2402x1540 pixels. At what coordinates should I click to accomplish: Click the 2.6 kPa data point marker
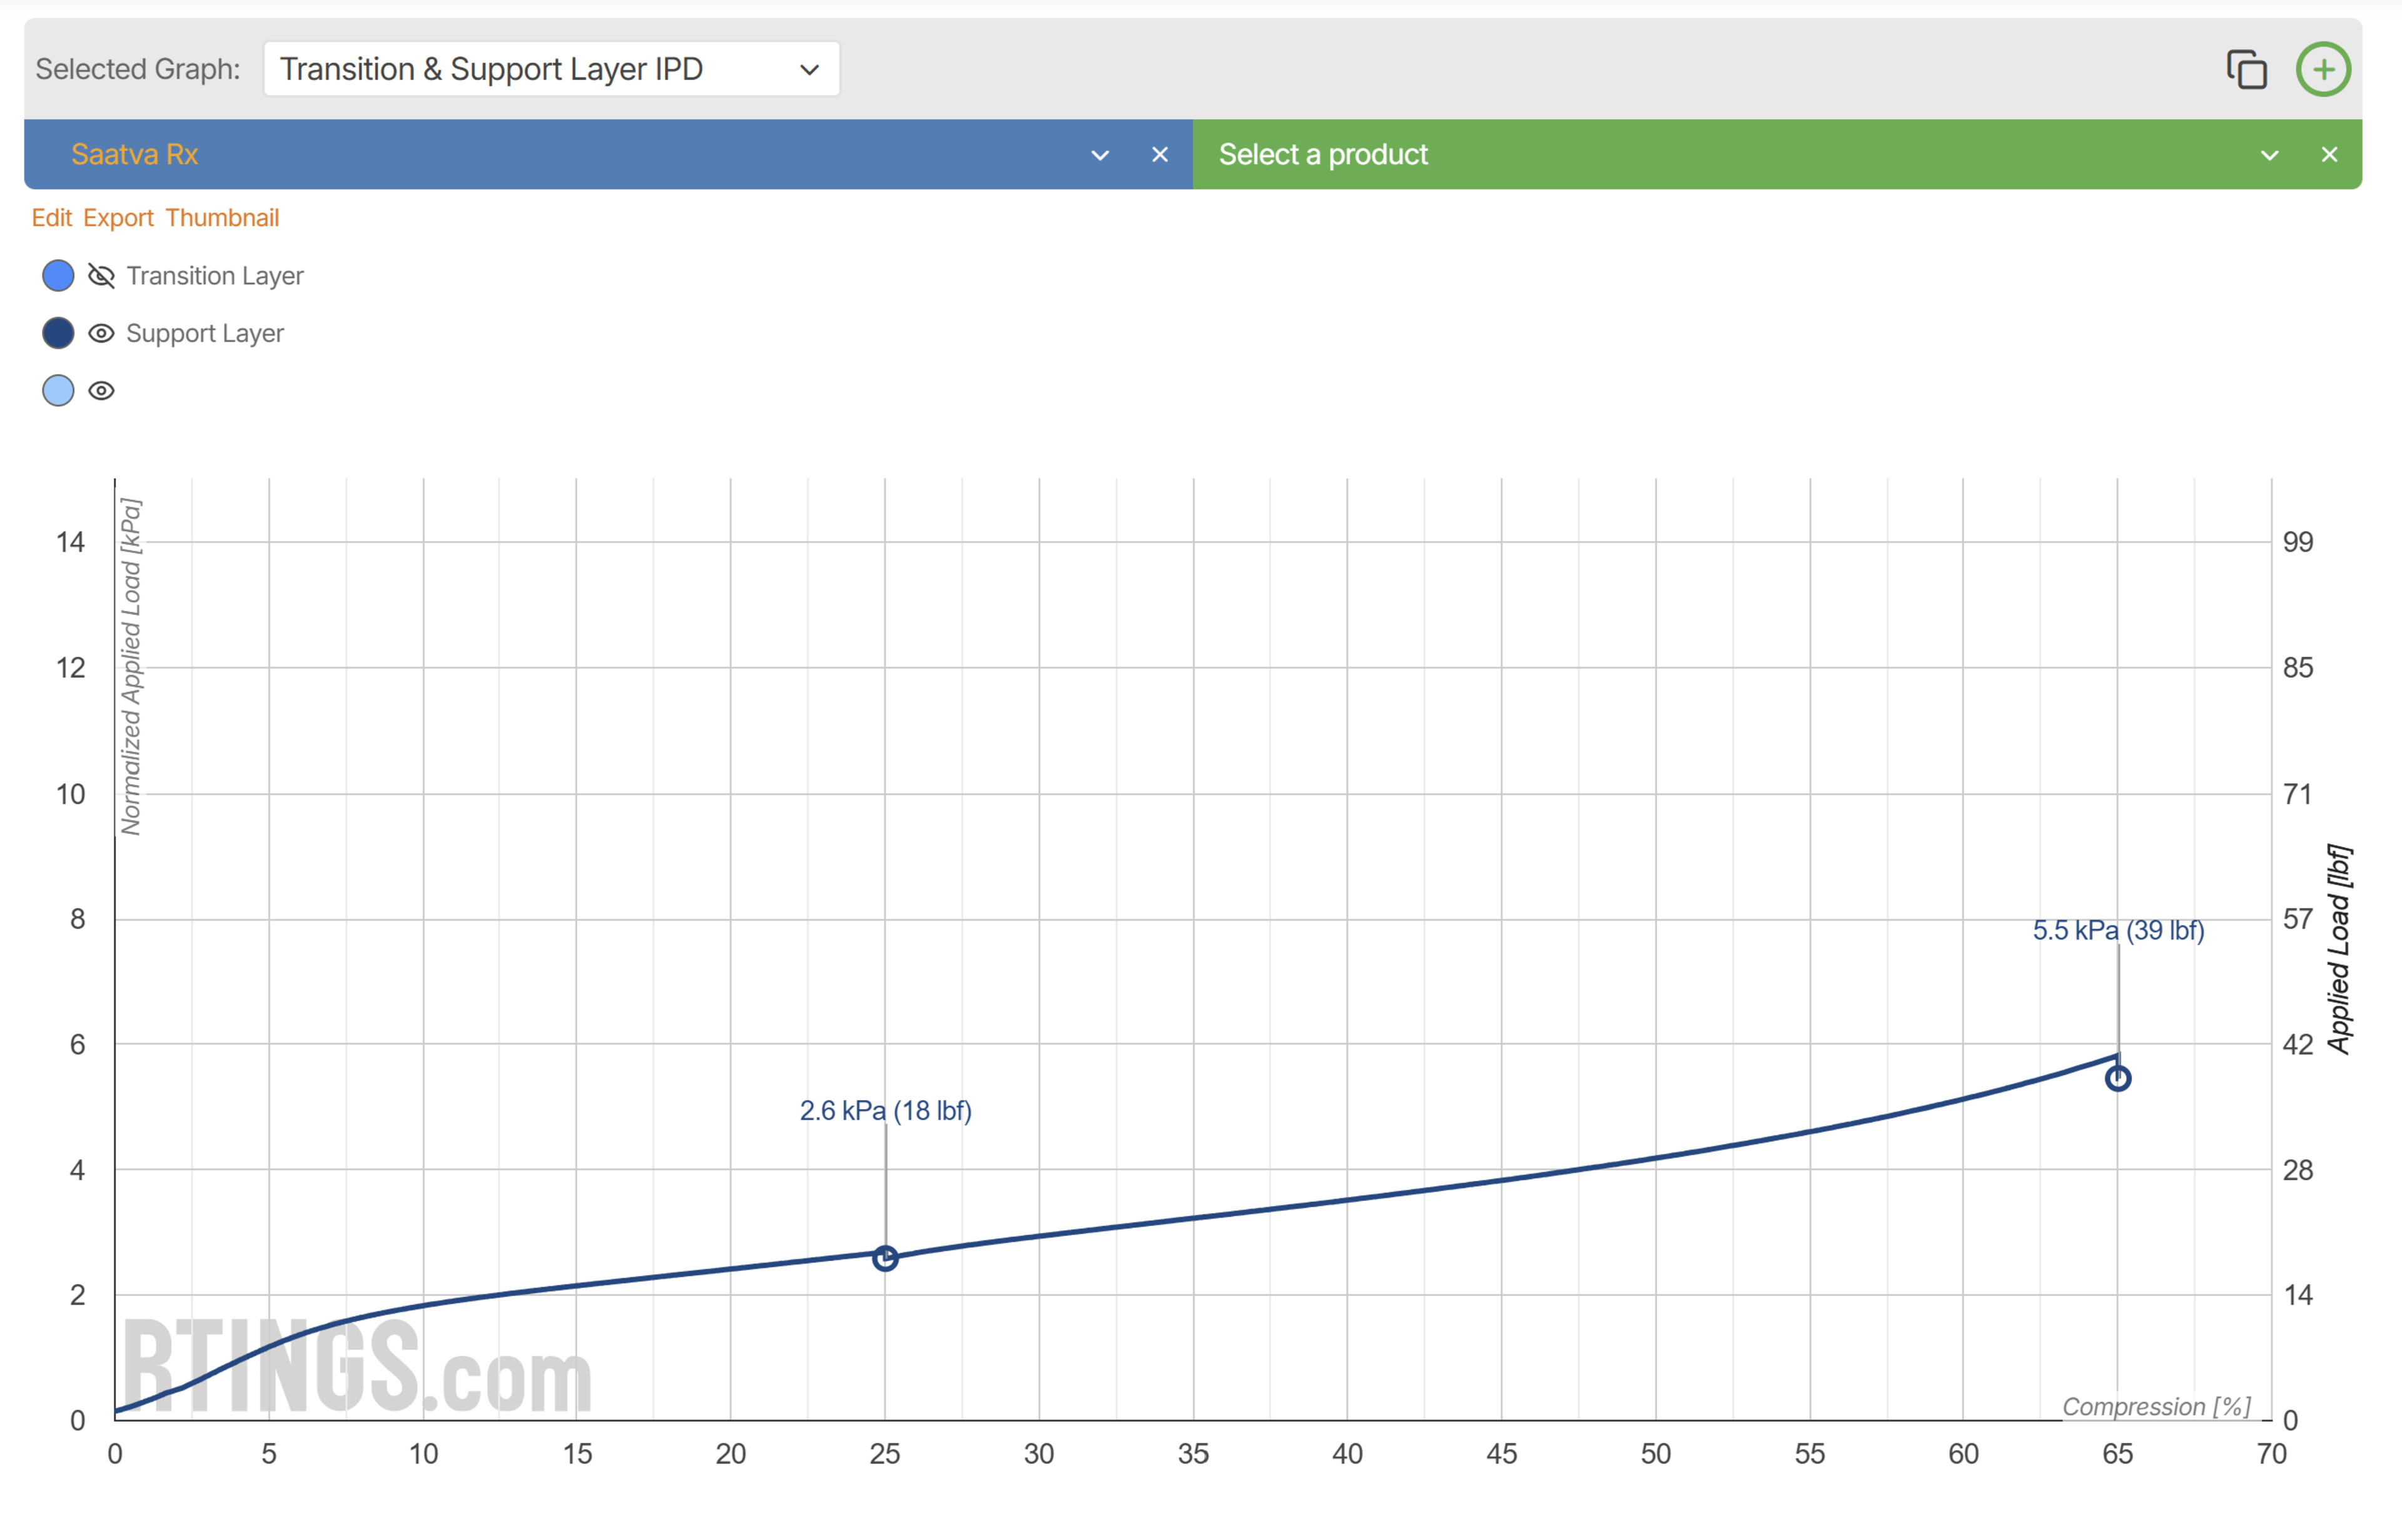coord(885,1258)
